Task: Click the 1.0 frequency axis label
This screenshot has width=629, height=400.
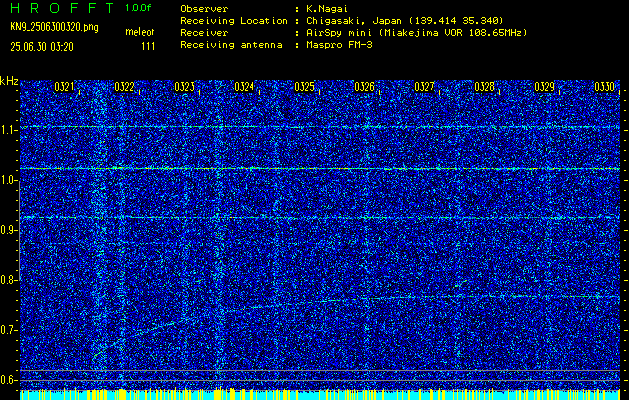Action: pos(8,181)
